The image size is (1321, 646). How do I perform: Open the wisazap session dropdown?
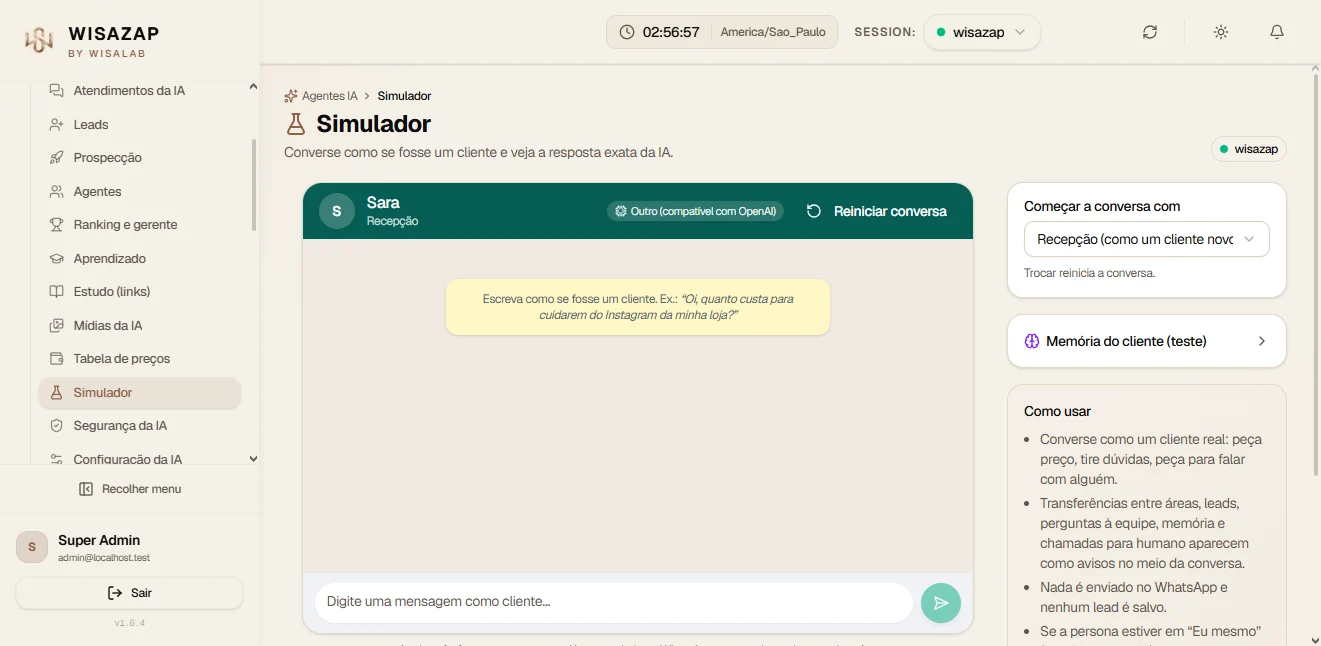point(982,32)
